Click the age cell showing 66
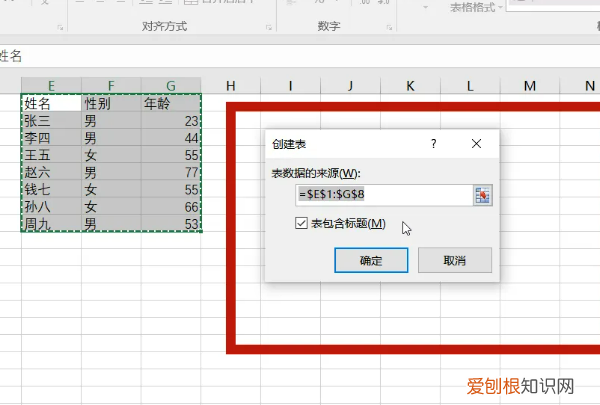This screenshot has width=600, height=405. 171,206
